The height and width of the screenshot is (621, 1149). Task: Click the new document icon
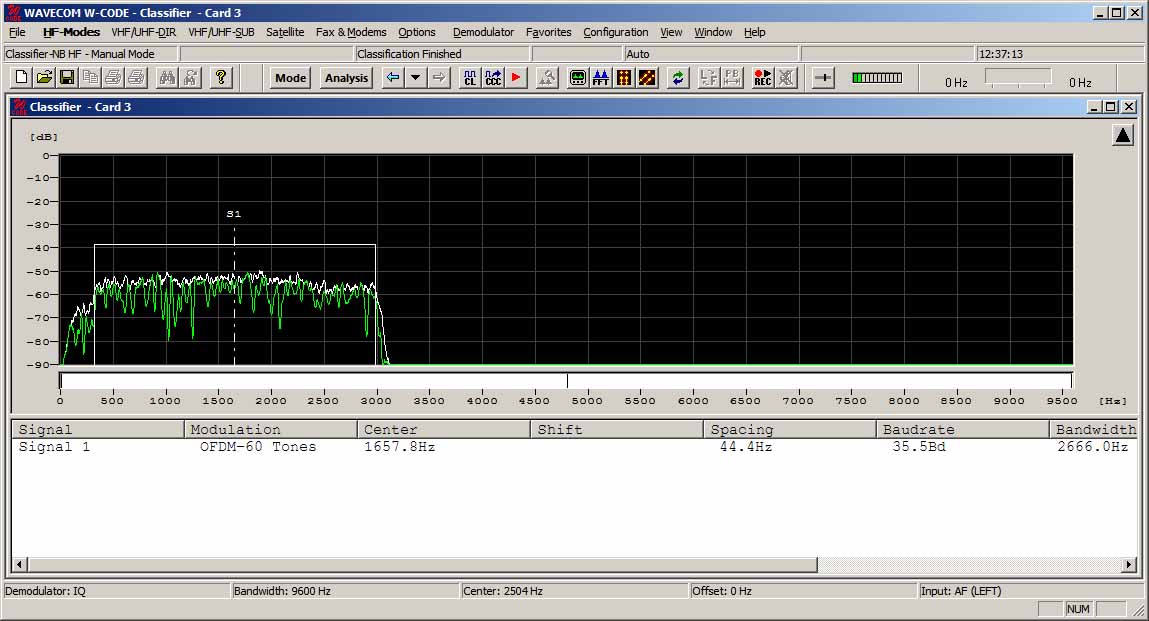coord(21,78)
